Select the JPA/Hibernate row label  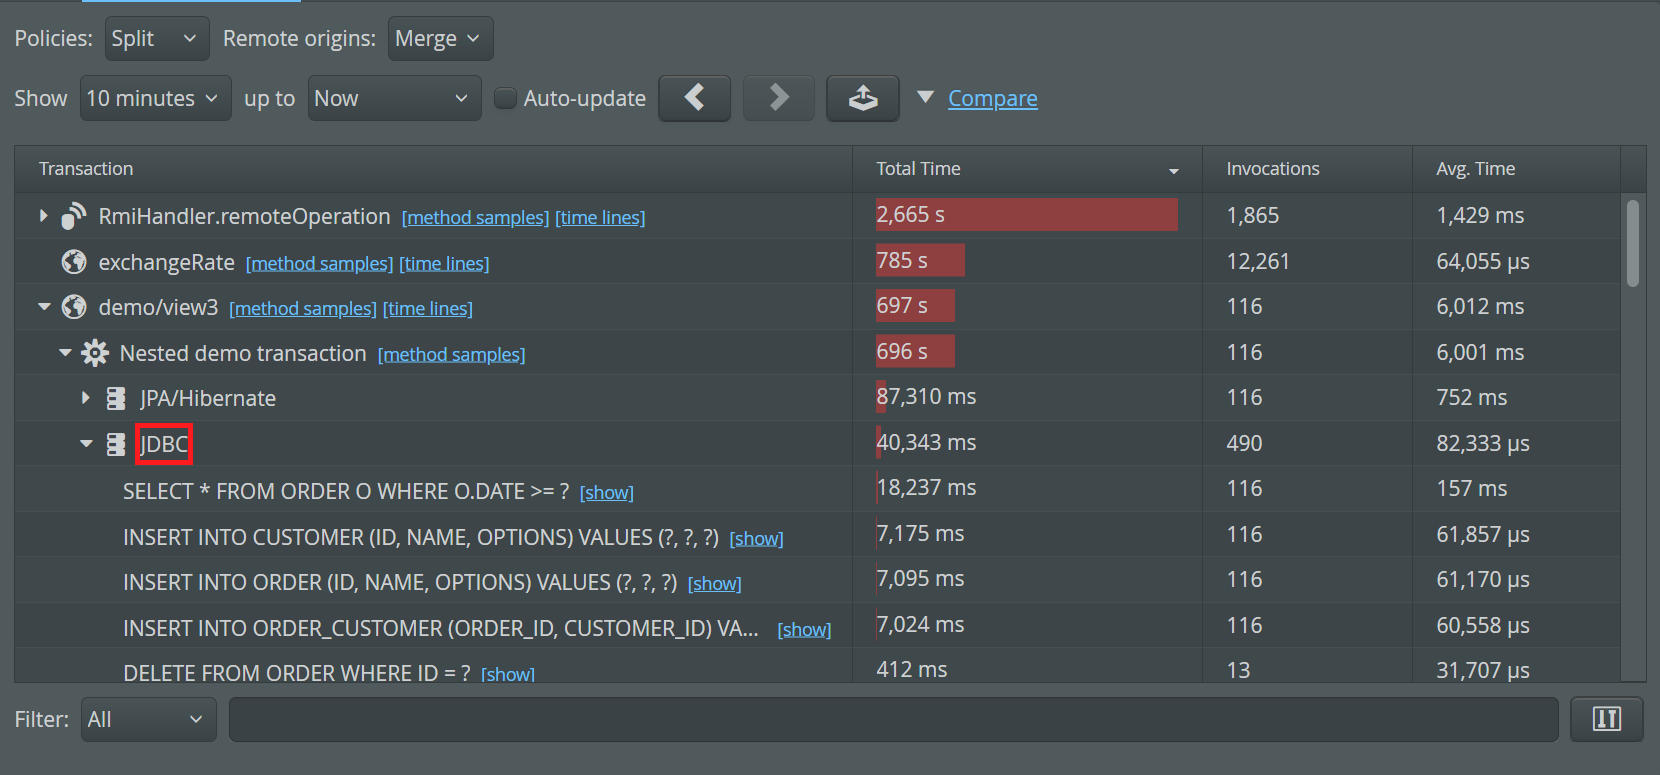click(208, 398)
